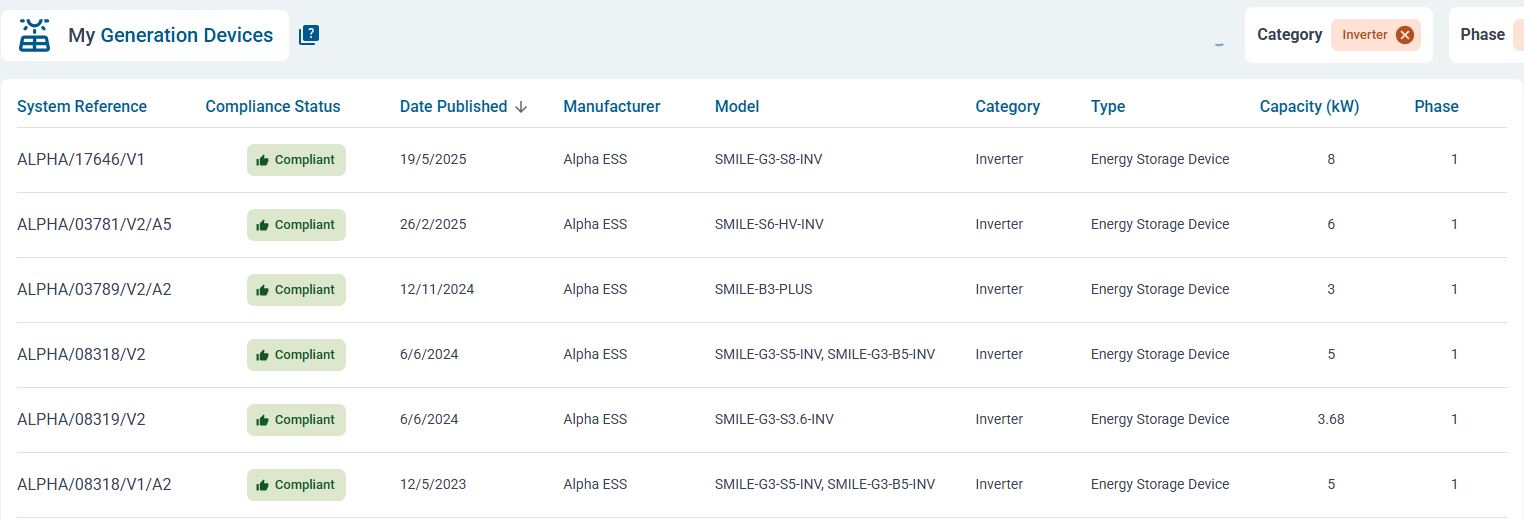
Task: Open the Phase filter label
Action: point(1482,35)
